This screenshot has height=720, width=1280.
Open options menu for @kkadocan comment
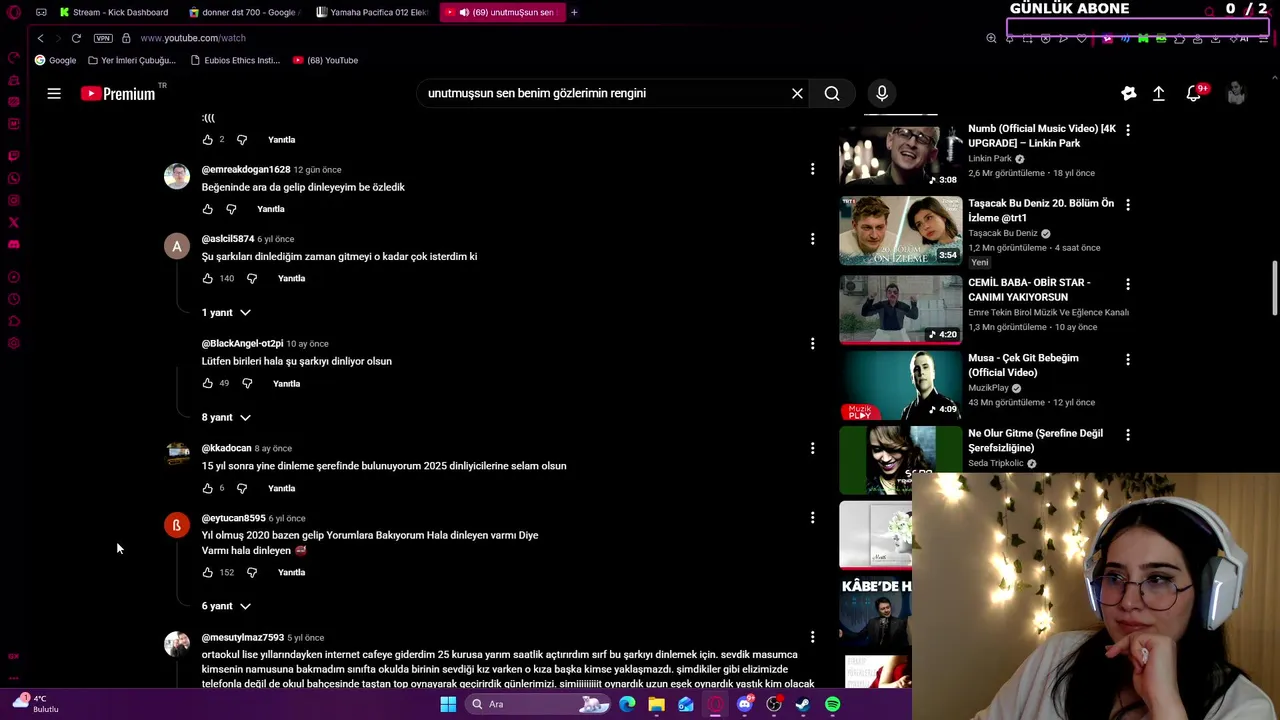click(812, 448)
